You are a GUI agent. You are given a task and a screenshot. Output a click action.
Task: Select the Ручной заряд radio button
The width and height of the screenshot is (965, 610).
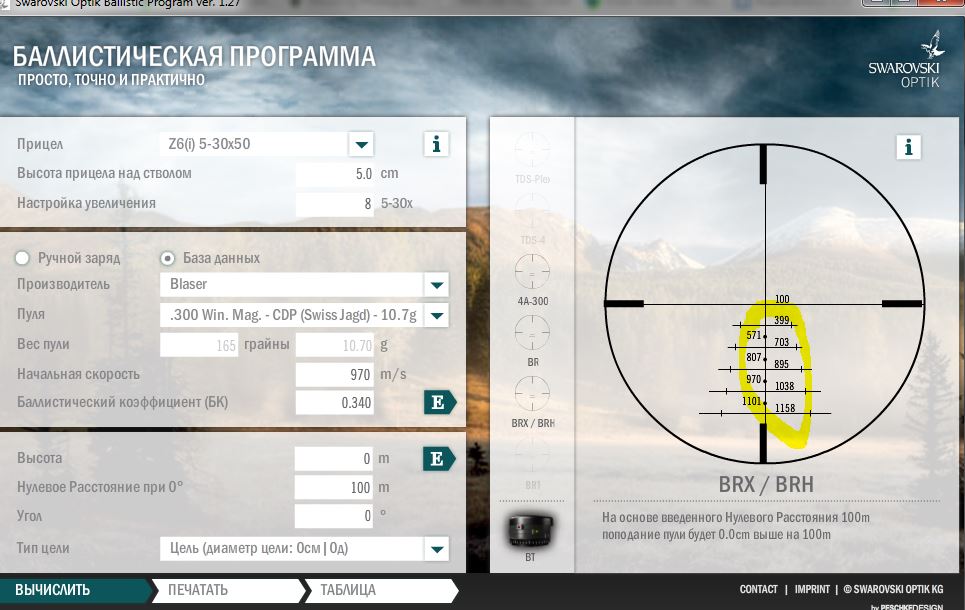[x=23, y=258]
